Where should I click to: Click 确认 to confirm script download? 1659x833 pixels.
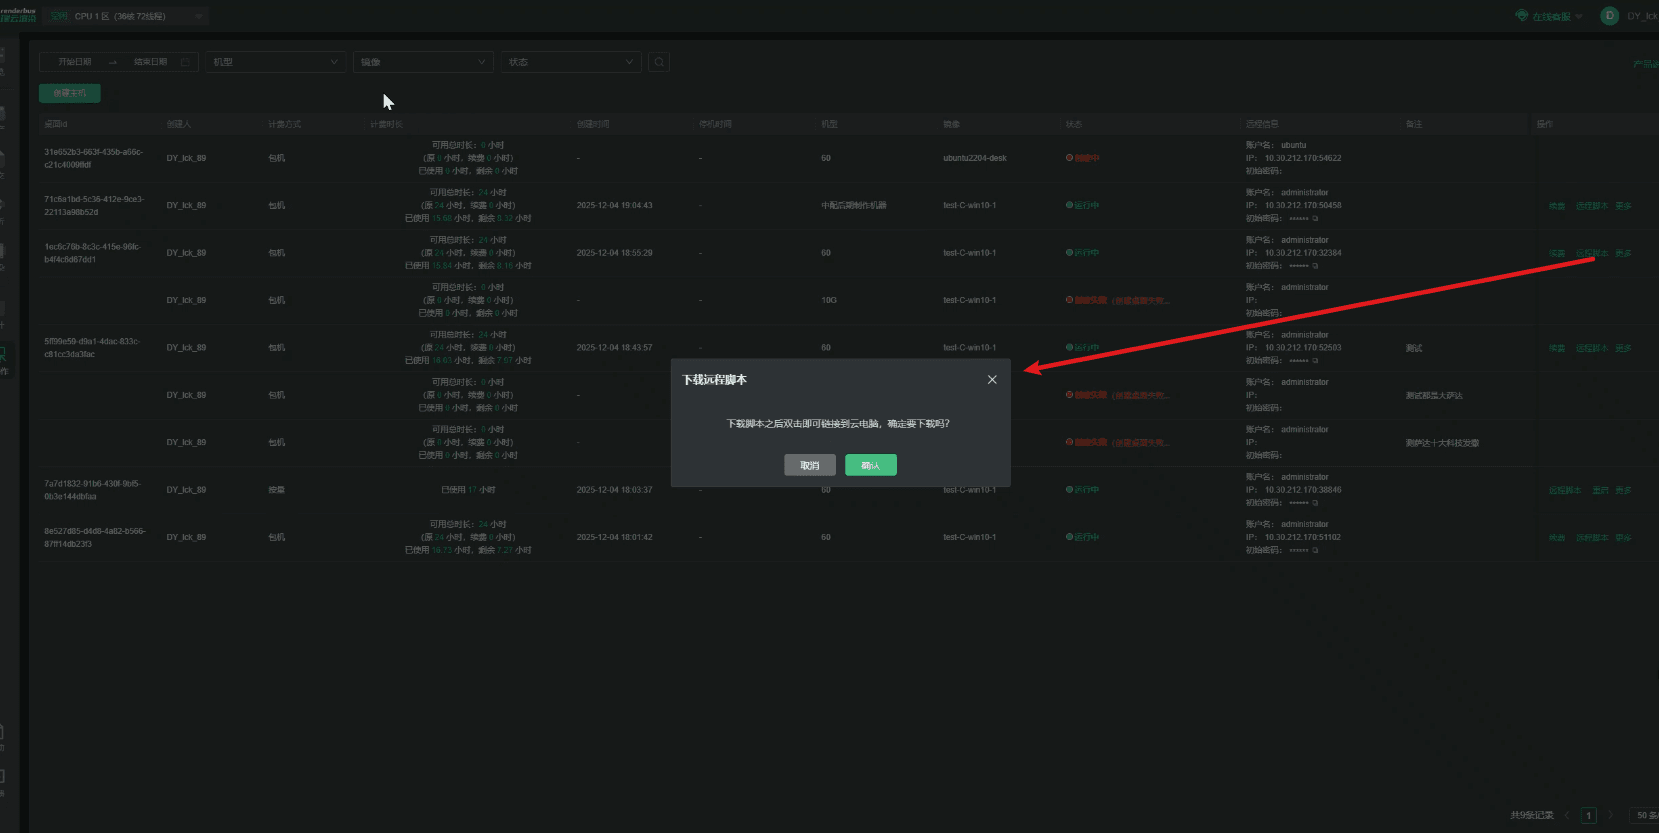(x=870, y=465)
